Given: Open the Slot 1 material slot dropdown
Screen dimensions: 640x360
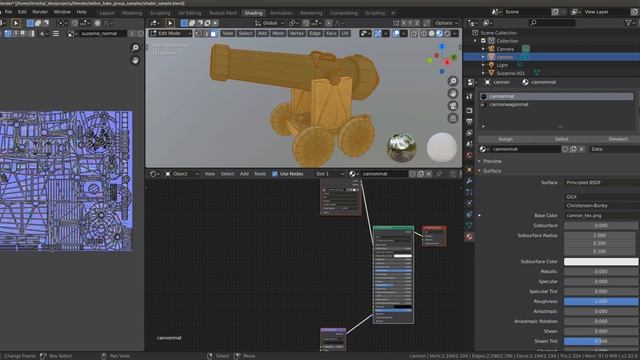Looking at the screenshot, I should [x=330, y=174].
